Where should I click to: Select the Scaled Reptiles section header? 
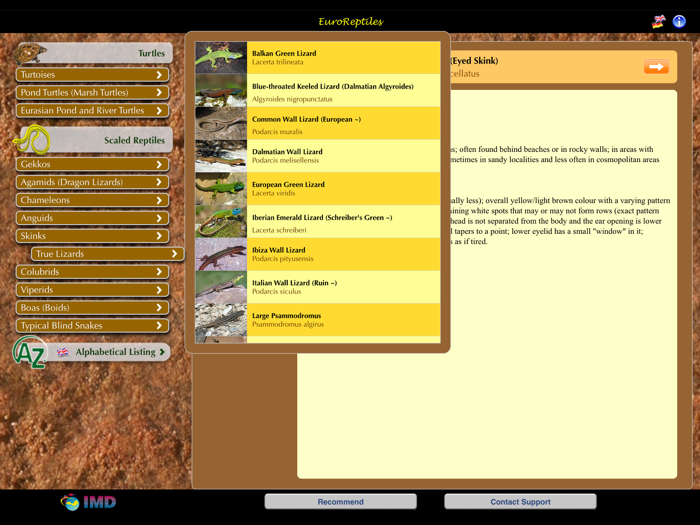95,140
